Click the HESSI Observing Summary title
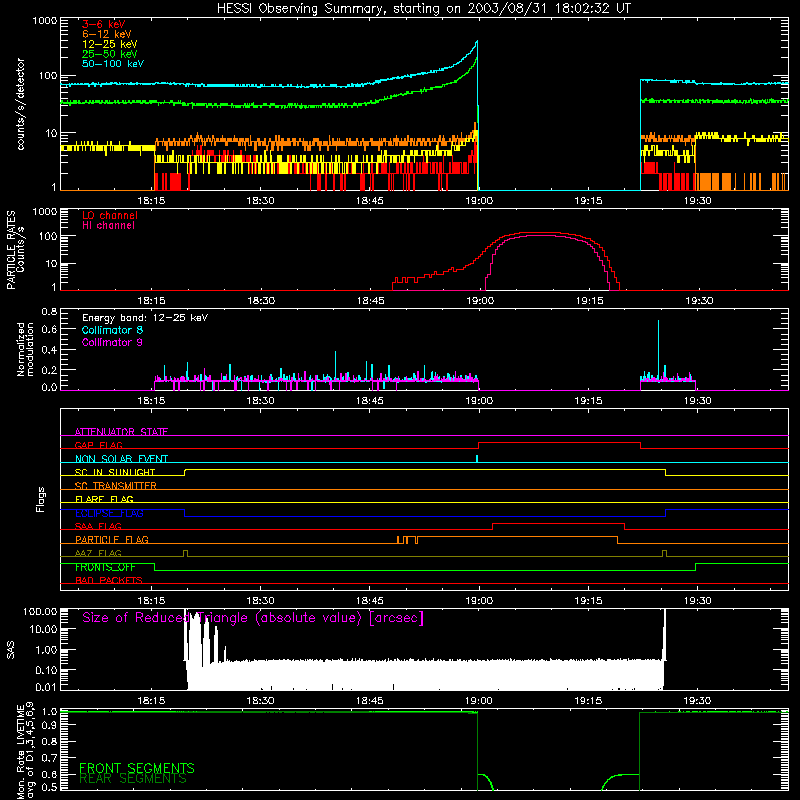 [424, 9]
